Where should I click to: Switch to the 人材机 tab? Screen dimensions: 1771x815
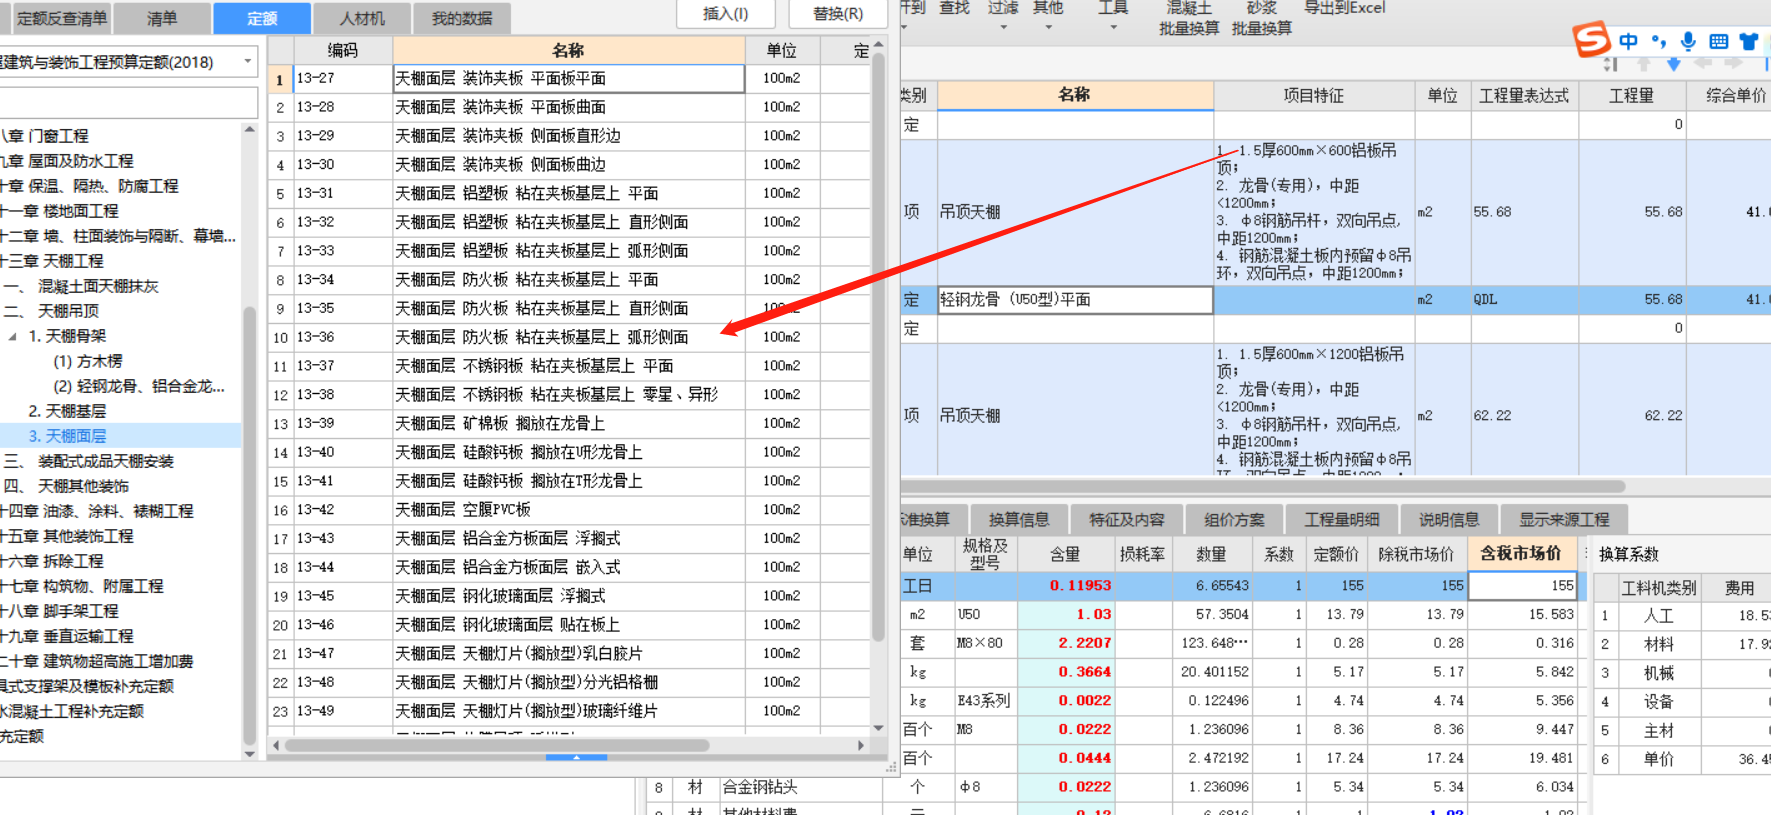(362, 18)
